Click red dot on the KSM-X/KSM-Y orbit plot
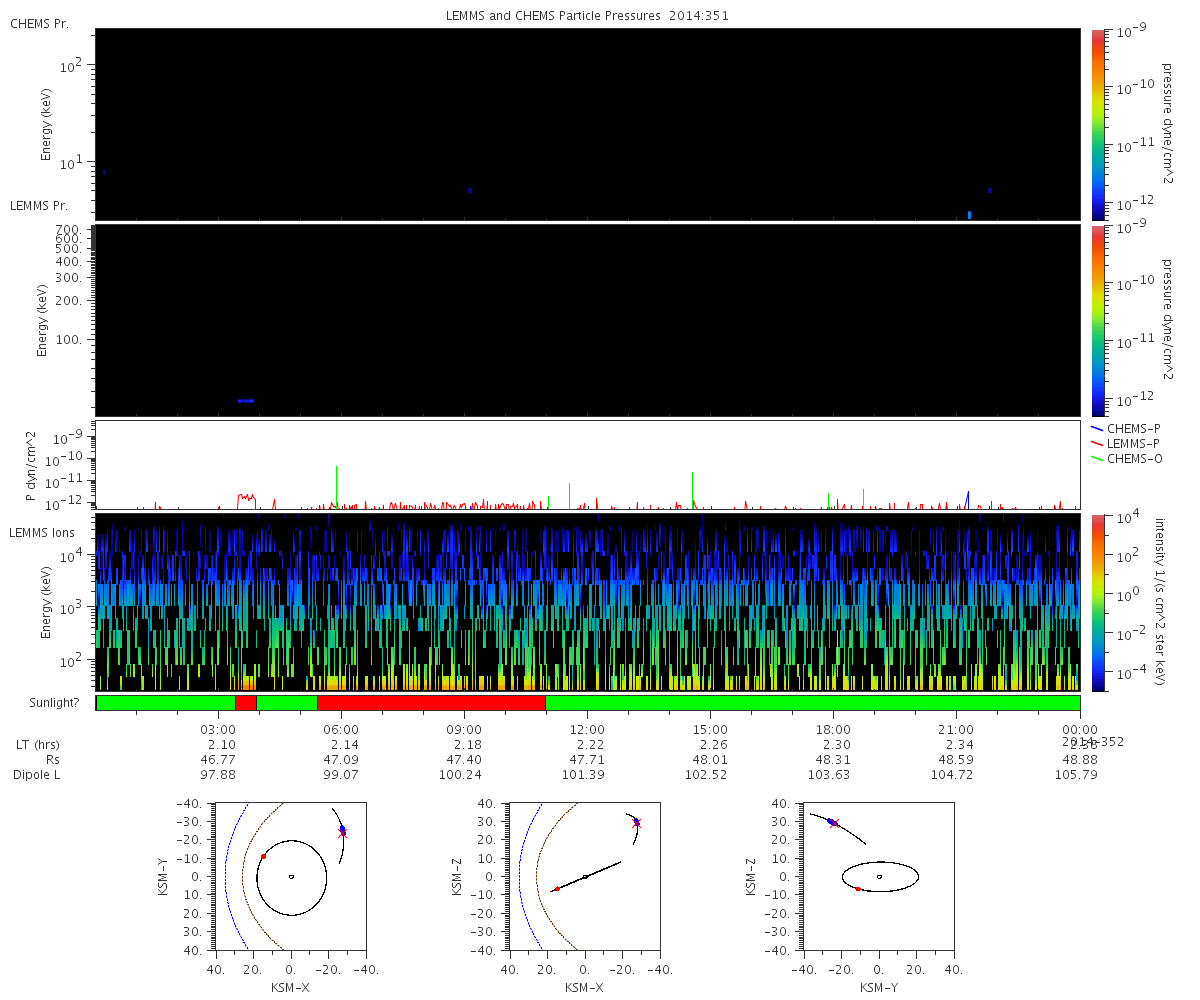 click(x=263, y=856)
